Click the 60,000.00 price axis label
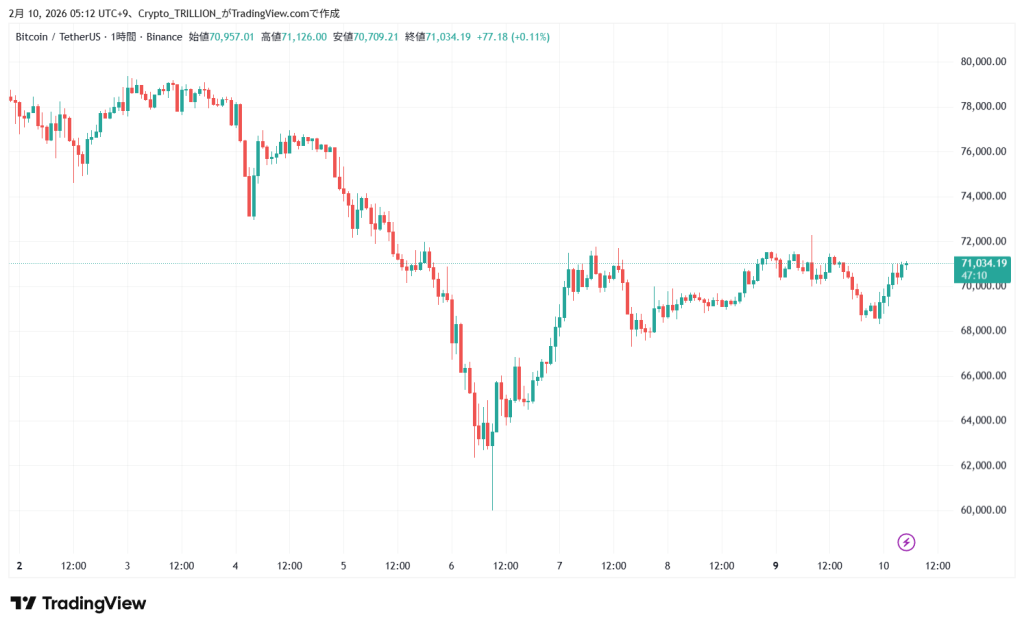 (x=981, y=510)
